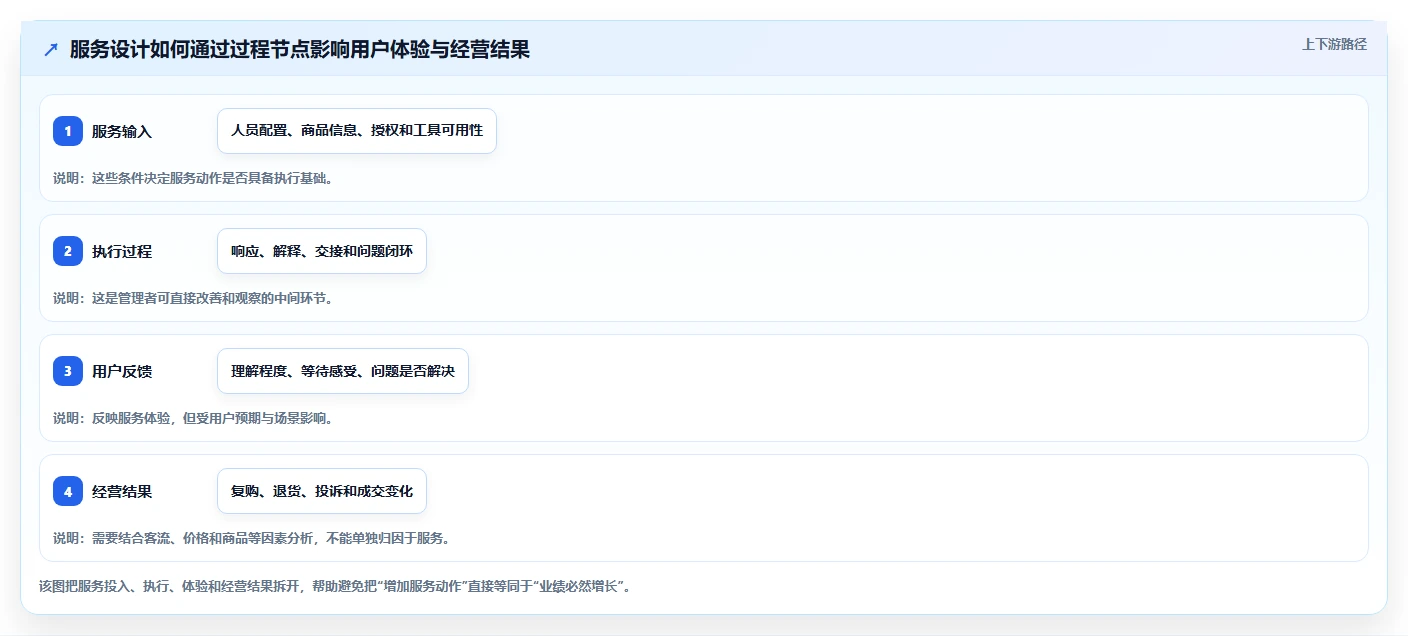The width and height of the screenshot is (1408, 636).
Task: Click the arrow icon beside the title
Action: click(x=51, y=49)
